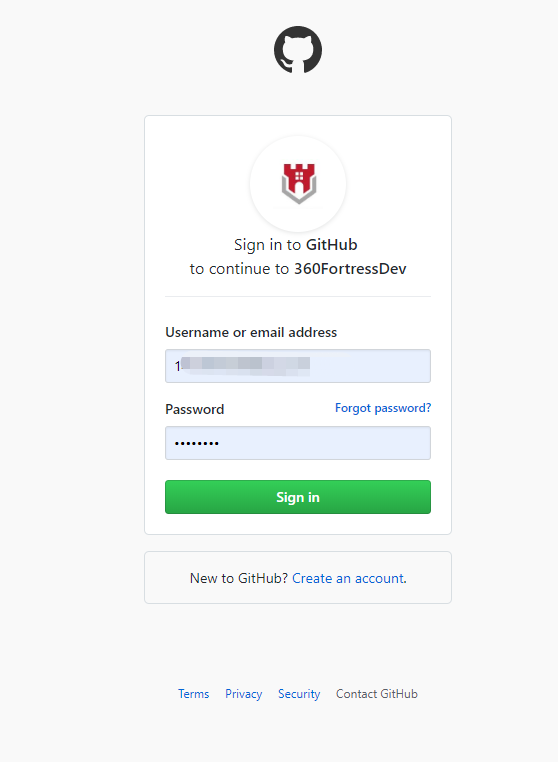This screenshot has height=762, width=558.
Task: Focus the Username or email address field
Action: coord(298,366)
